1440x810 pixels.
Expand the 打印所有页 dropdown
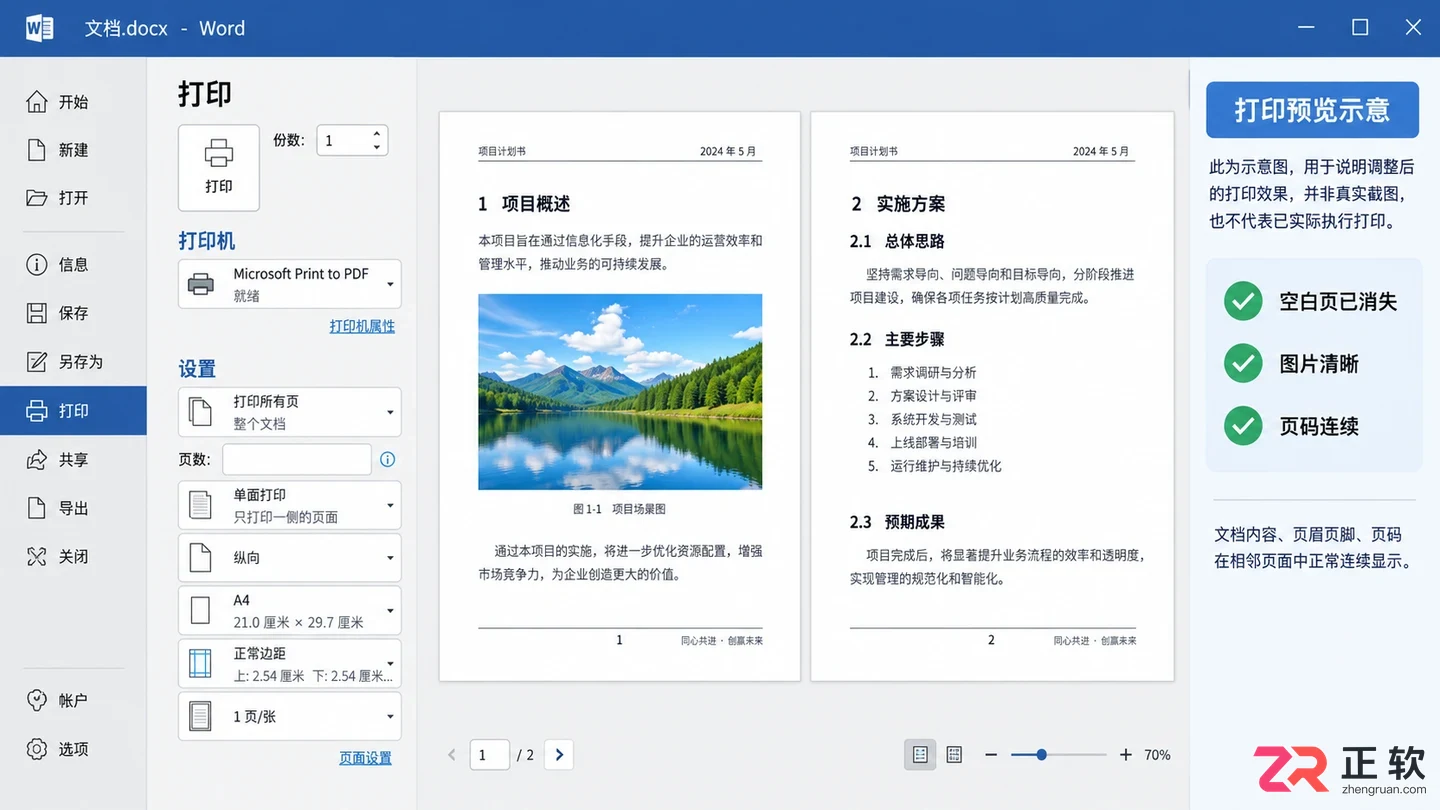pyautogui.click(x=290, y=412)
